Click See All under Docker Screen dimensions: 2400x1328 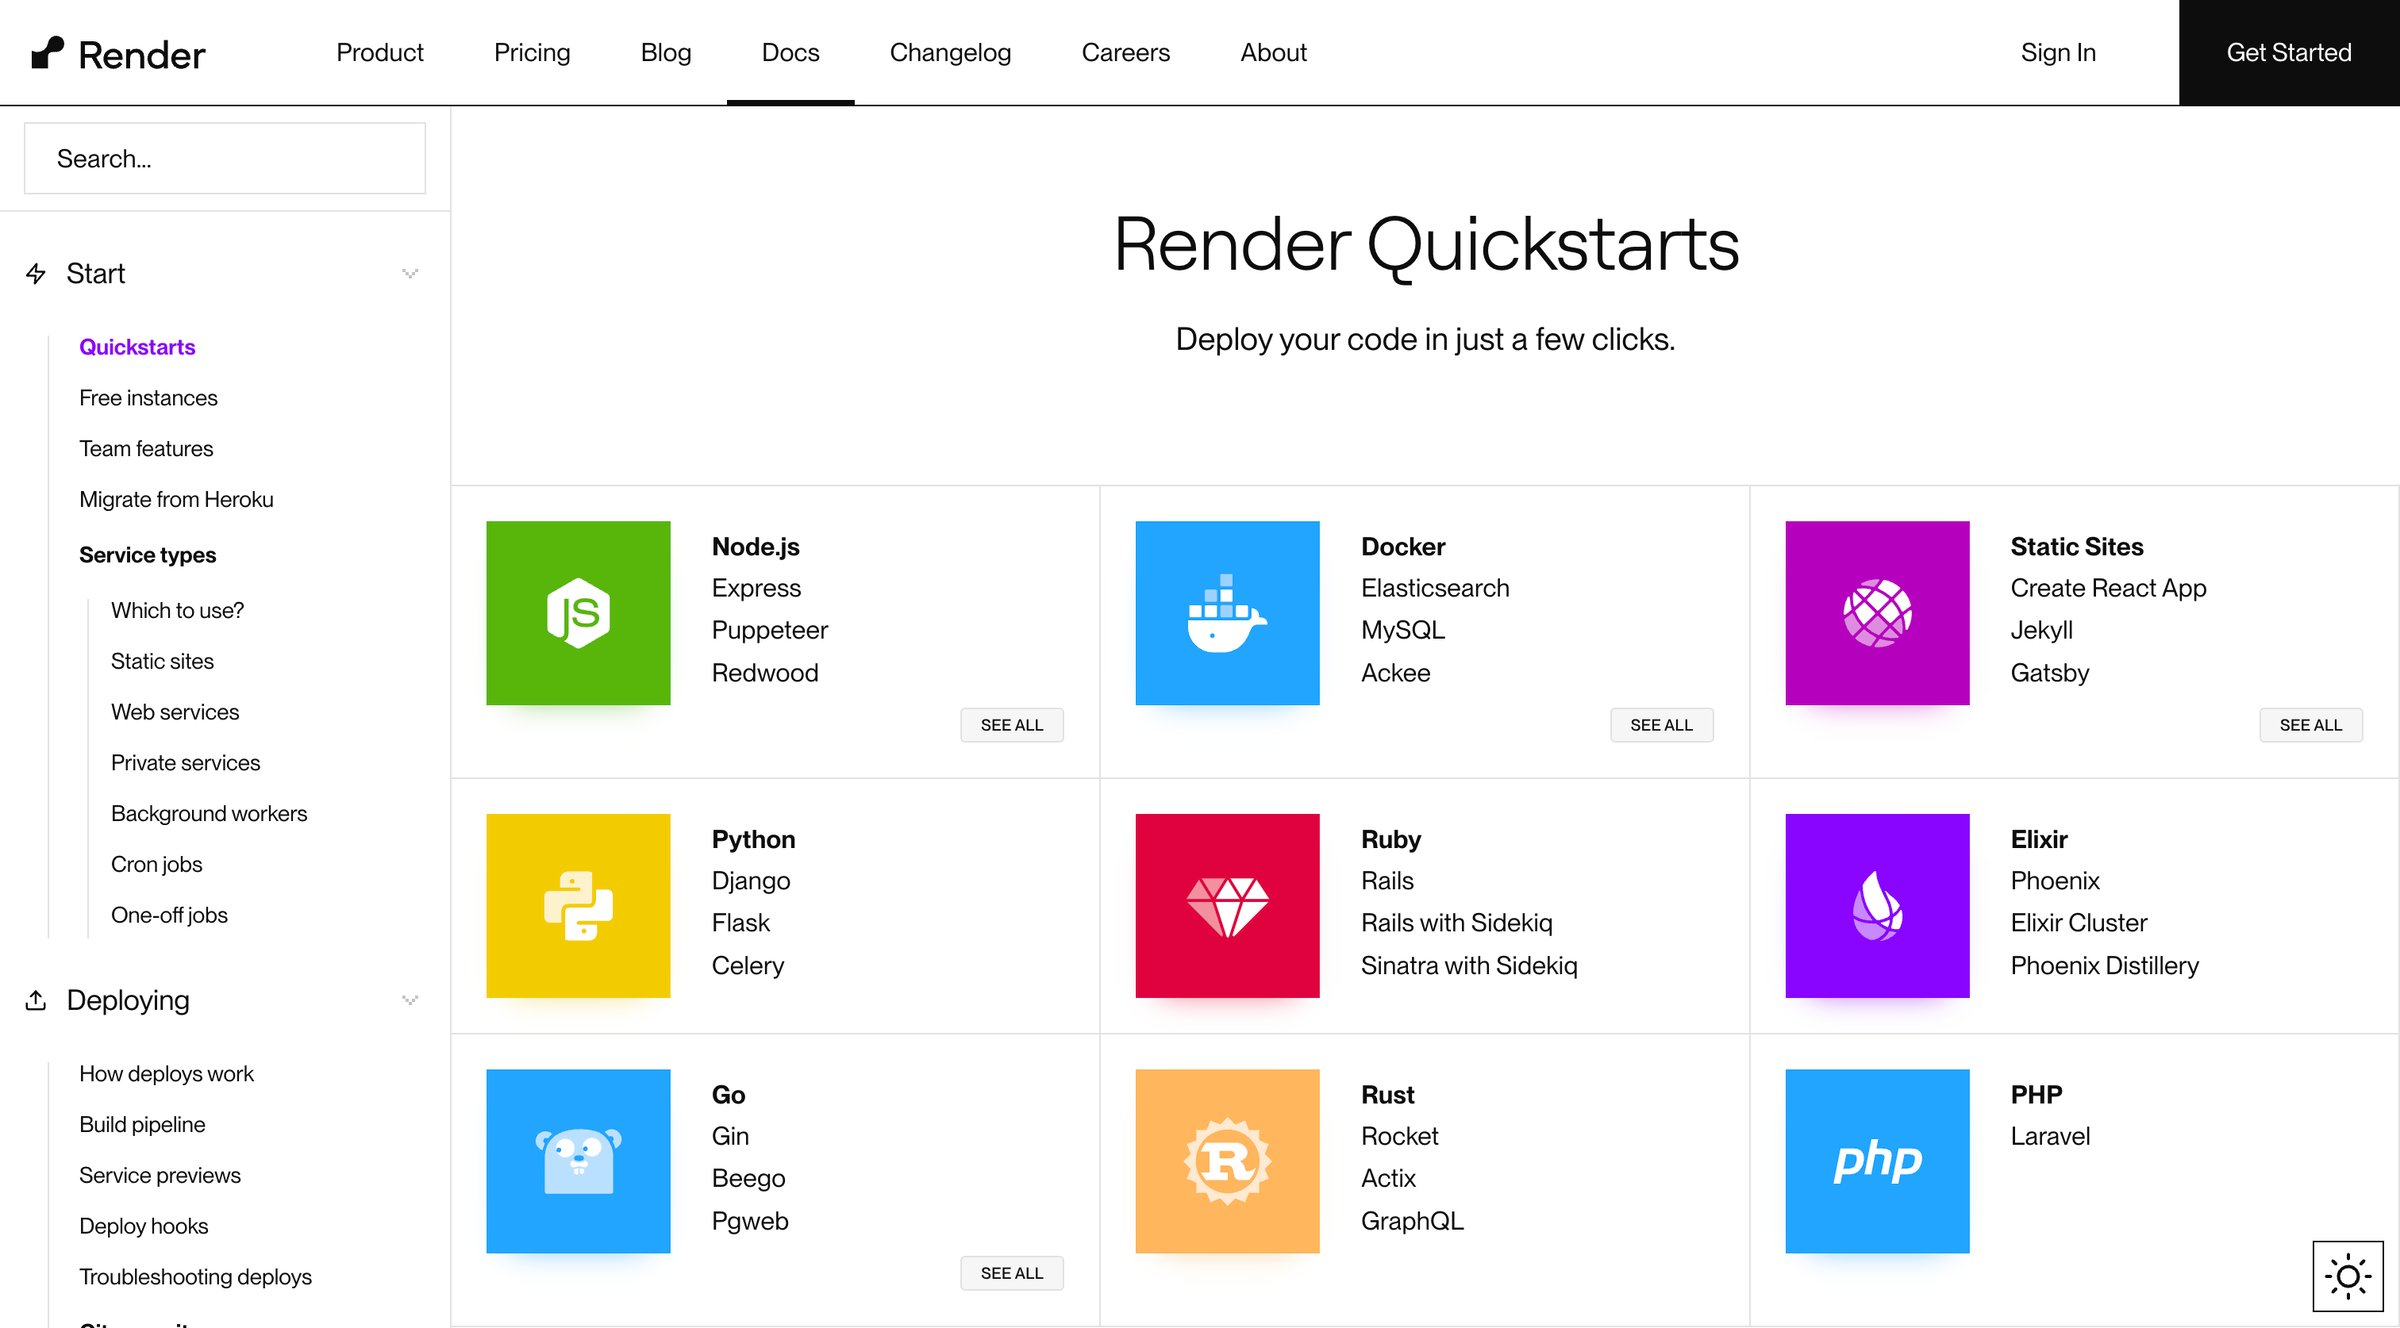[1661, 725]
